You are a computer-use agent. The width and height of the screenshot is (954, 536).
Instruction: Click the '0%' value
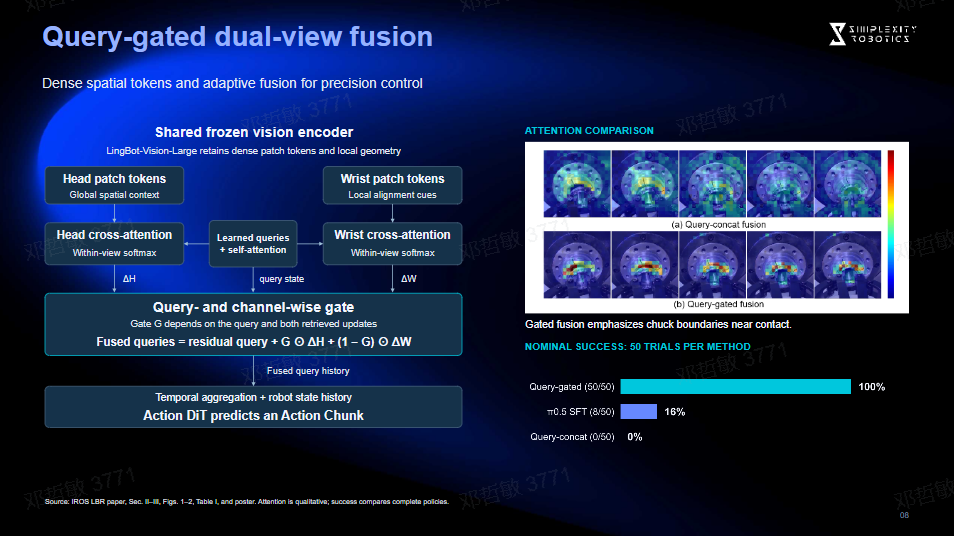click(x=635, y=437)
